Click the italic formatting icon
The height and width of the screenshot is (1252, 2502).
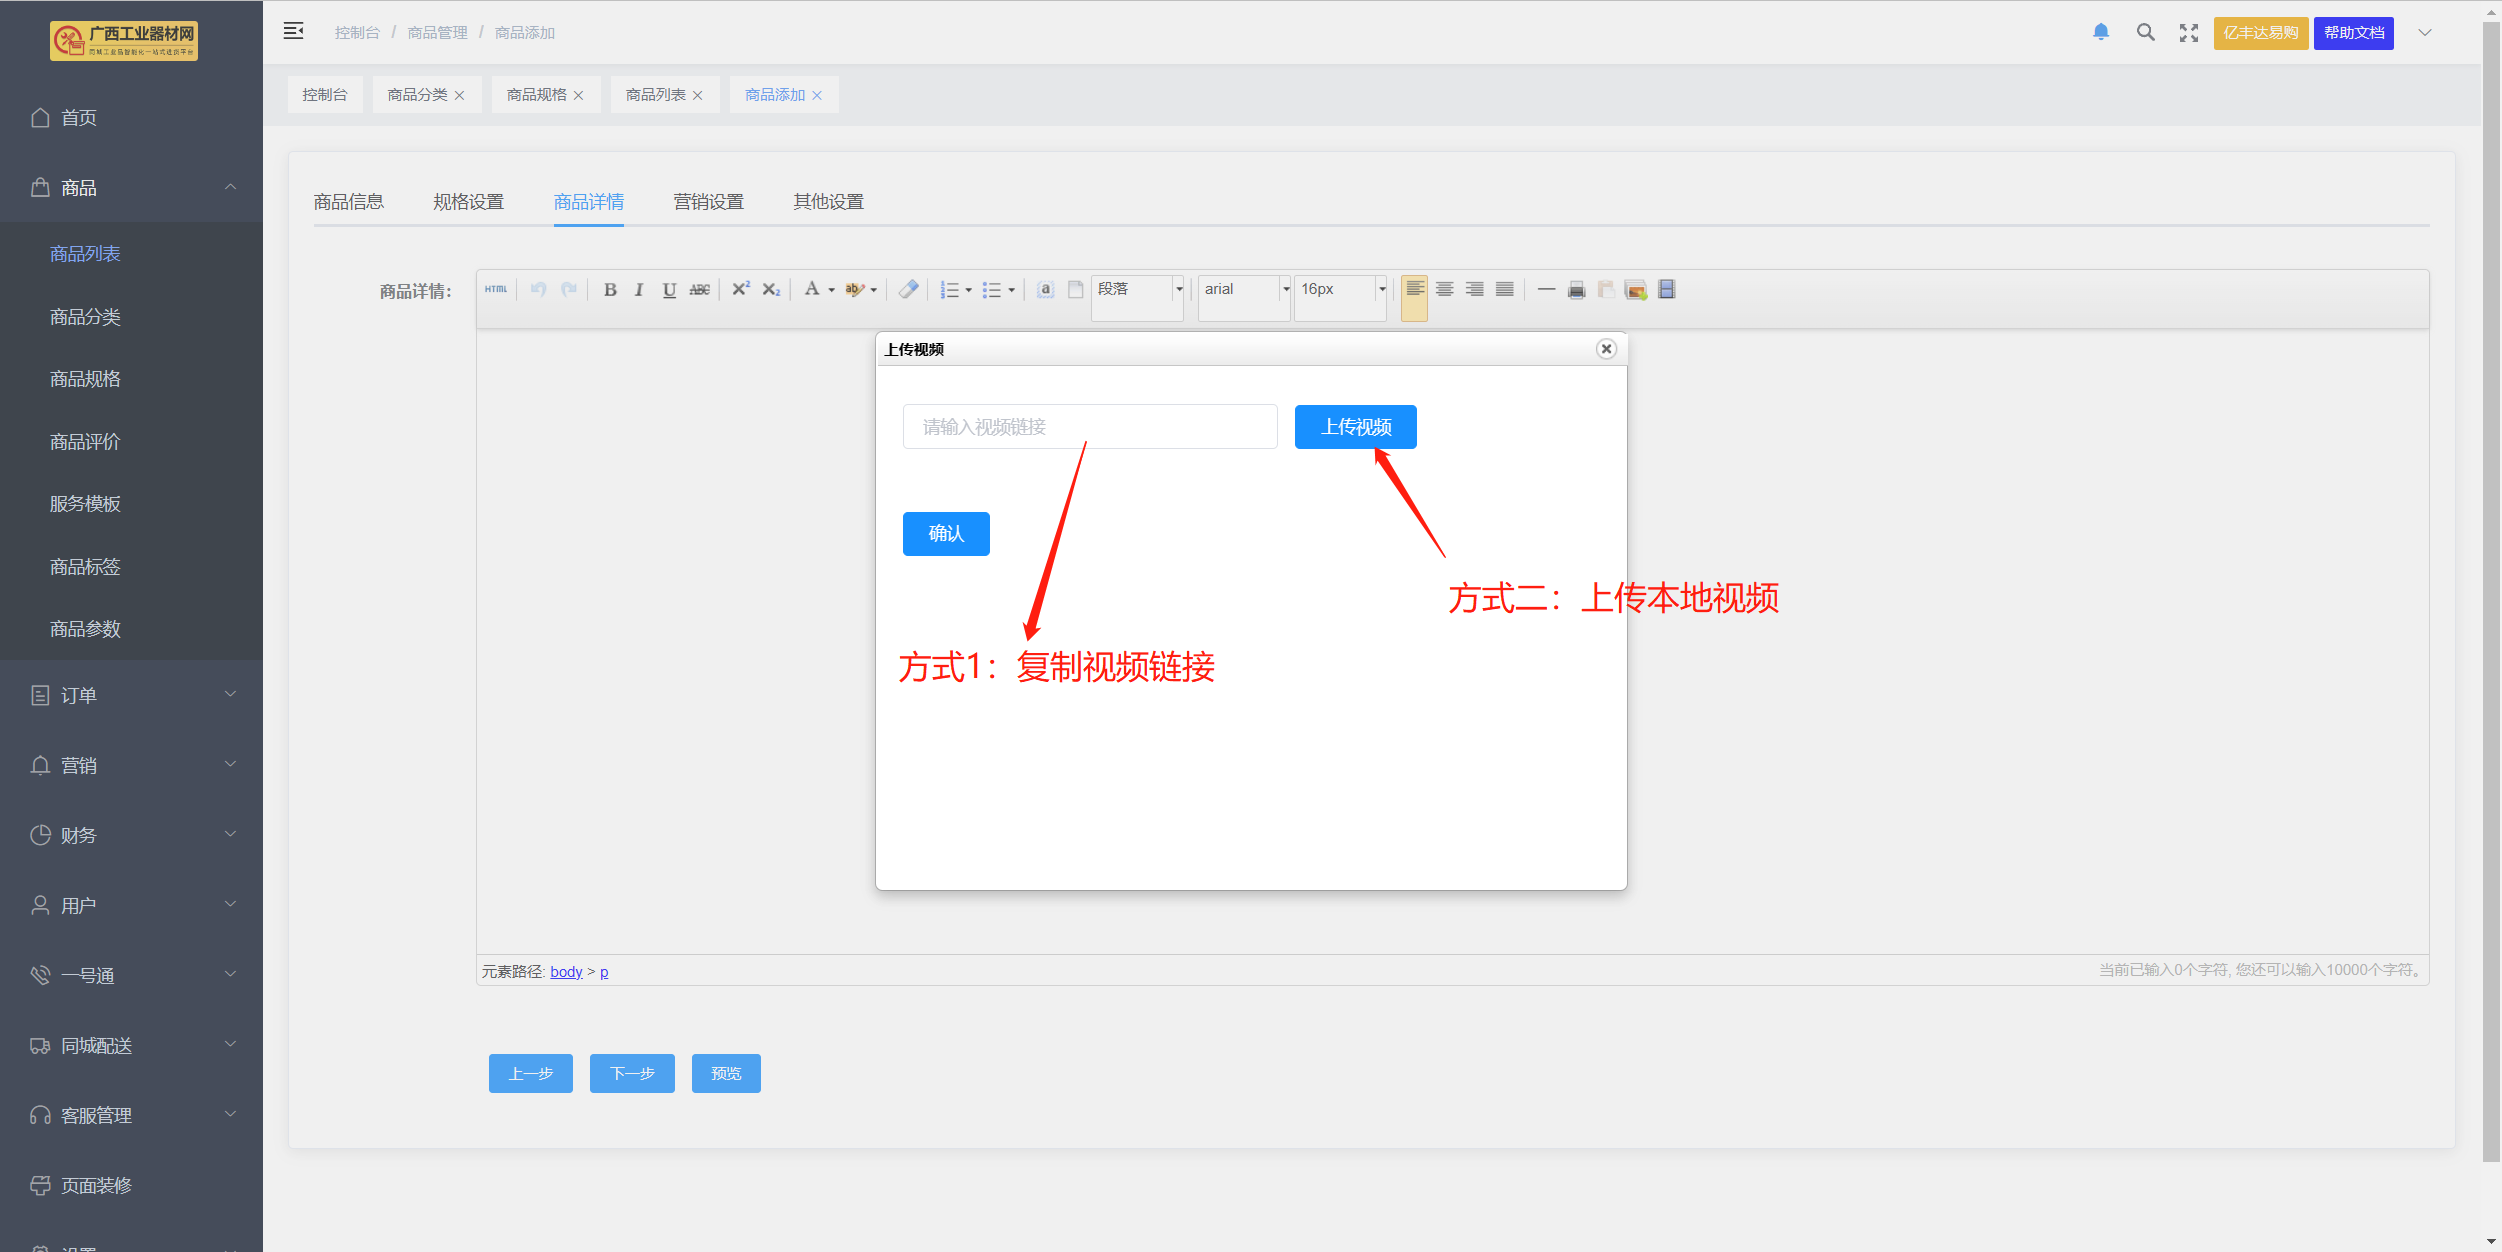(639, 290)
